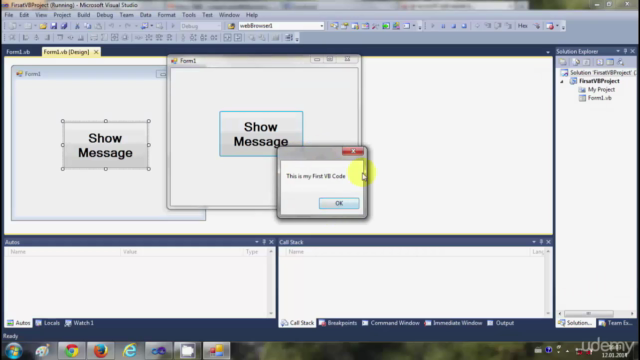Open Solution Explorer window position dropdown
The image size is (640, 360).
click(x=618, y=51)
